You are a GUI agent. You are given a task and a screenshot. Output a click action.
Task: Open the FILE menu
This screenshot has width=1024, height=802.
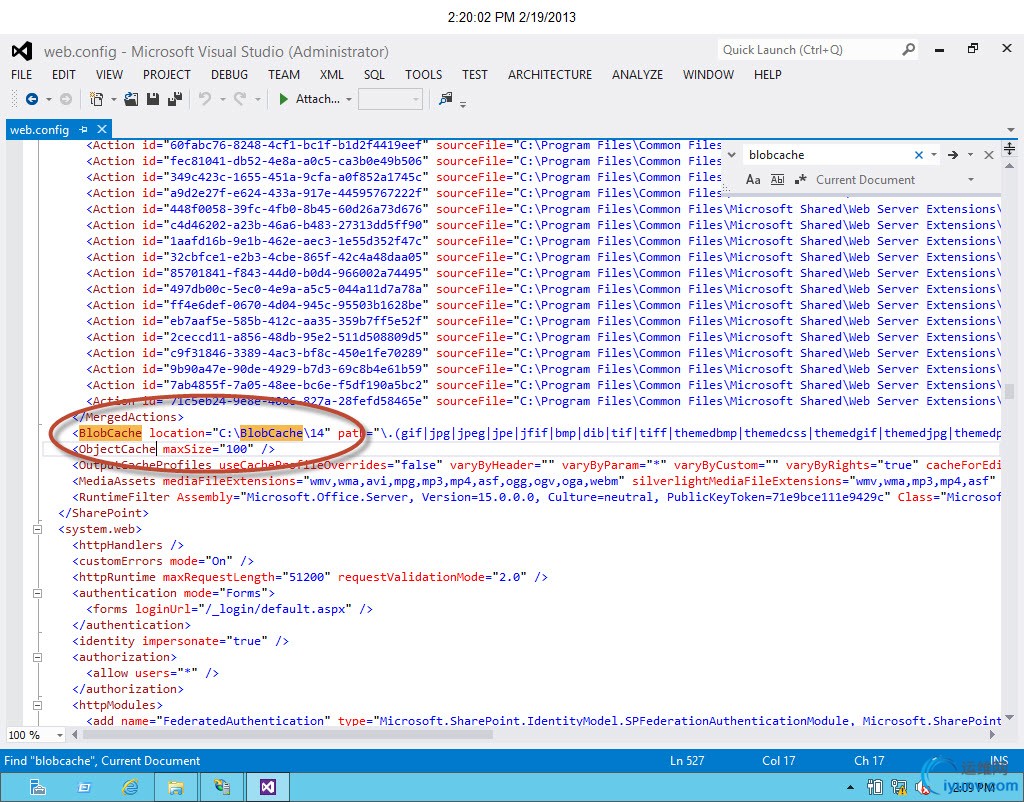22,74
